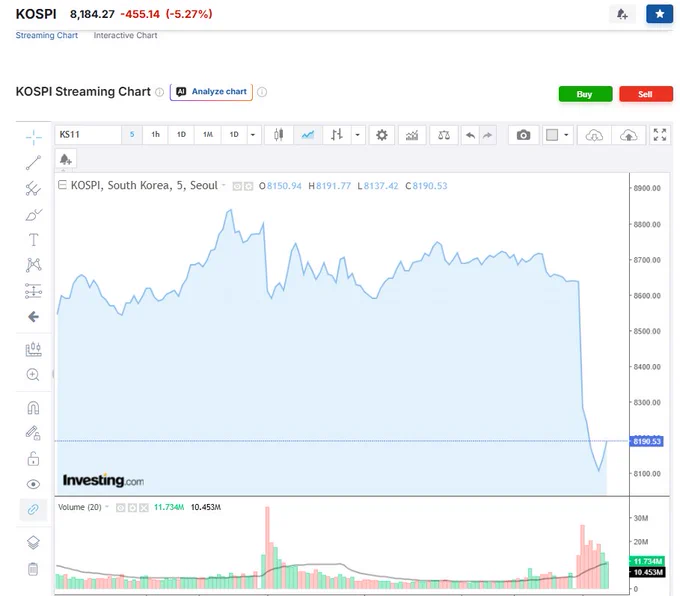This screenshot has width=680, height=596.
Task: Click the Analyze chart button
Action: (211, 92)
